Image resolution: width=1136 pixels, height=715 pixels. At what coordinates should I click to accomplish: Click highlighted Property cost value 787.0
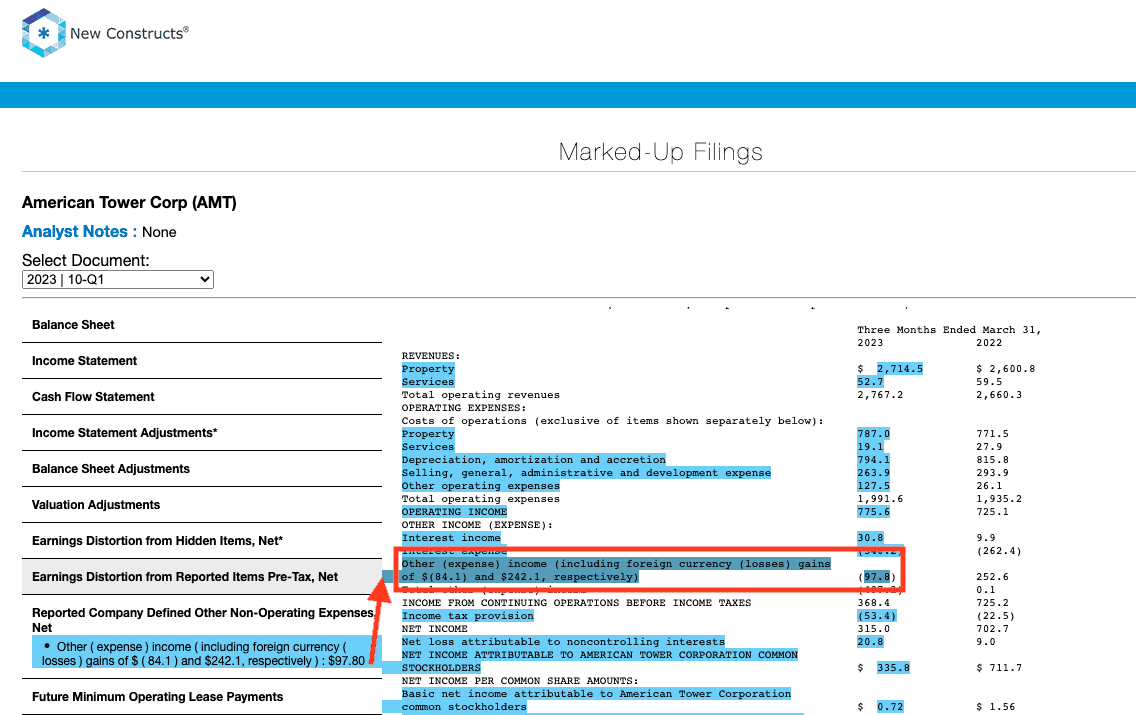(x=873, y=434)
